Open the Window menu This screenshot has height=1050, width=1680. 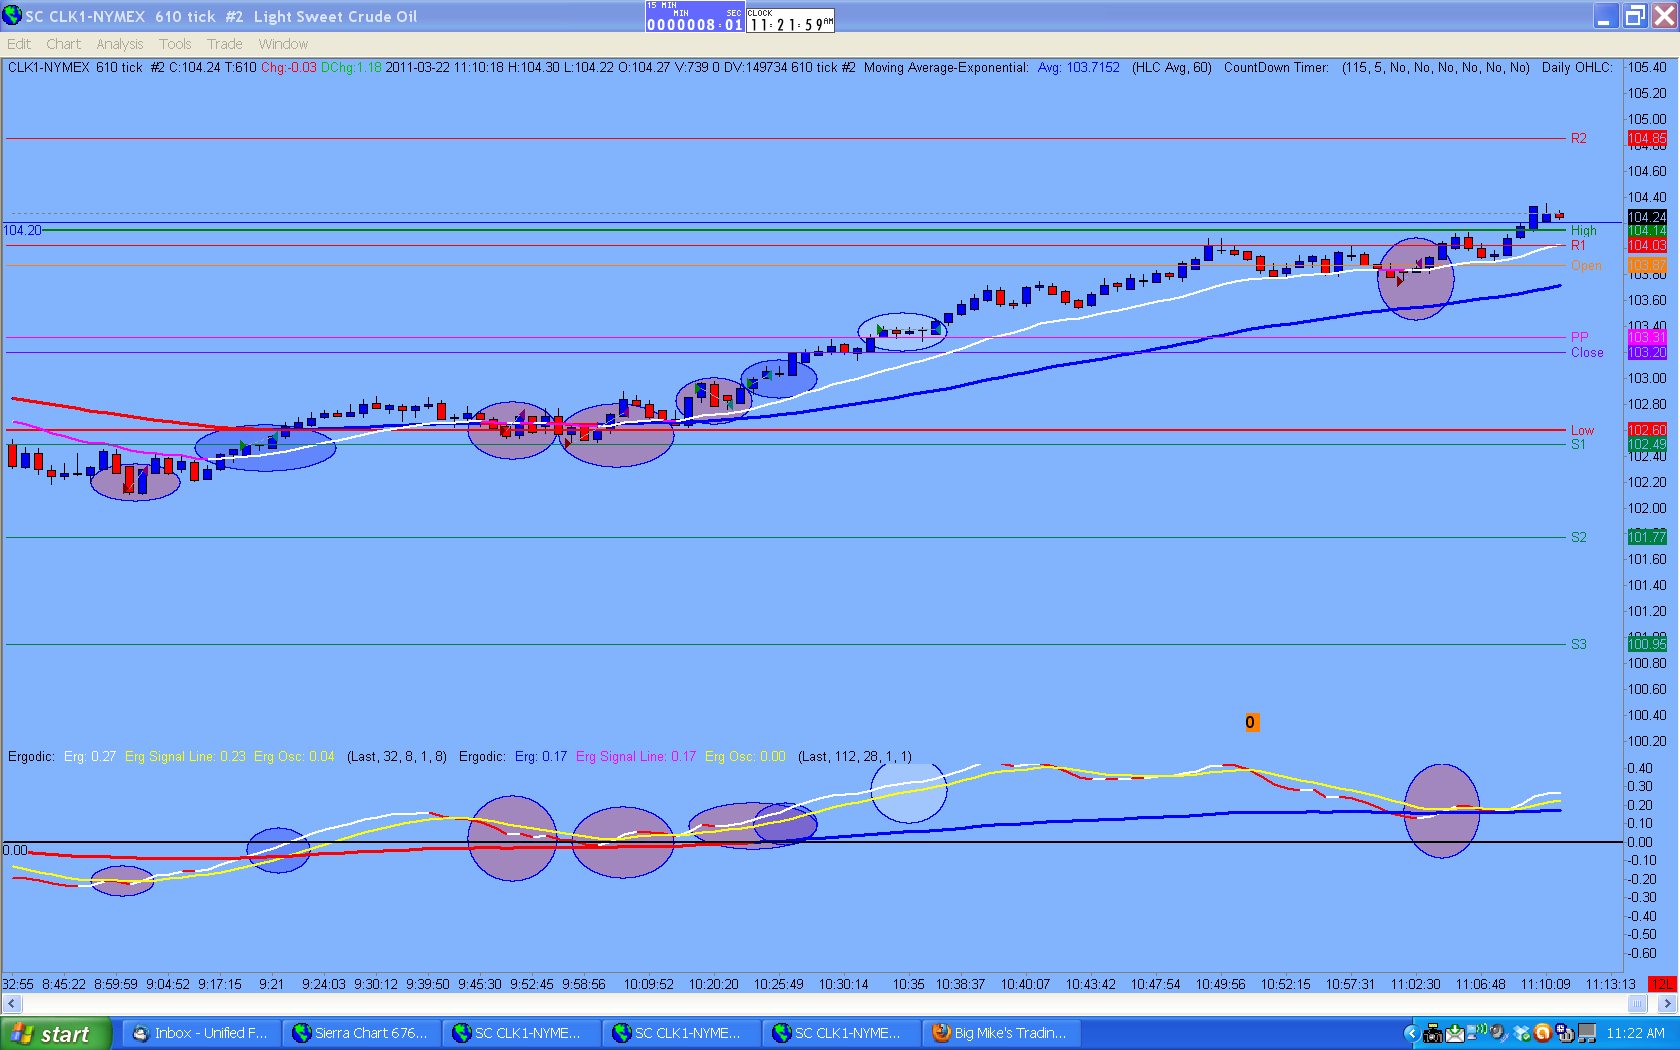tap(283, 44)
